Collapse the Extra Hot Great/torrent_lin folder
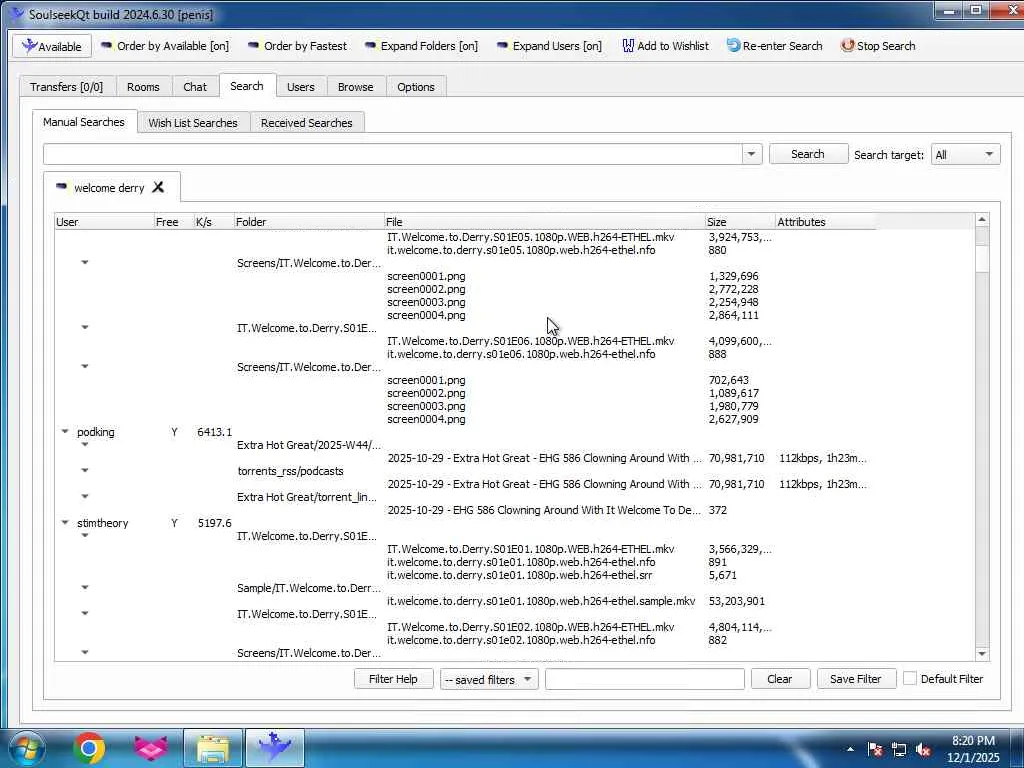The image size is (1024, 768). 85,497
